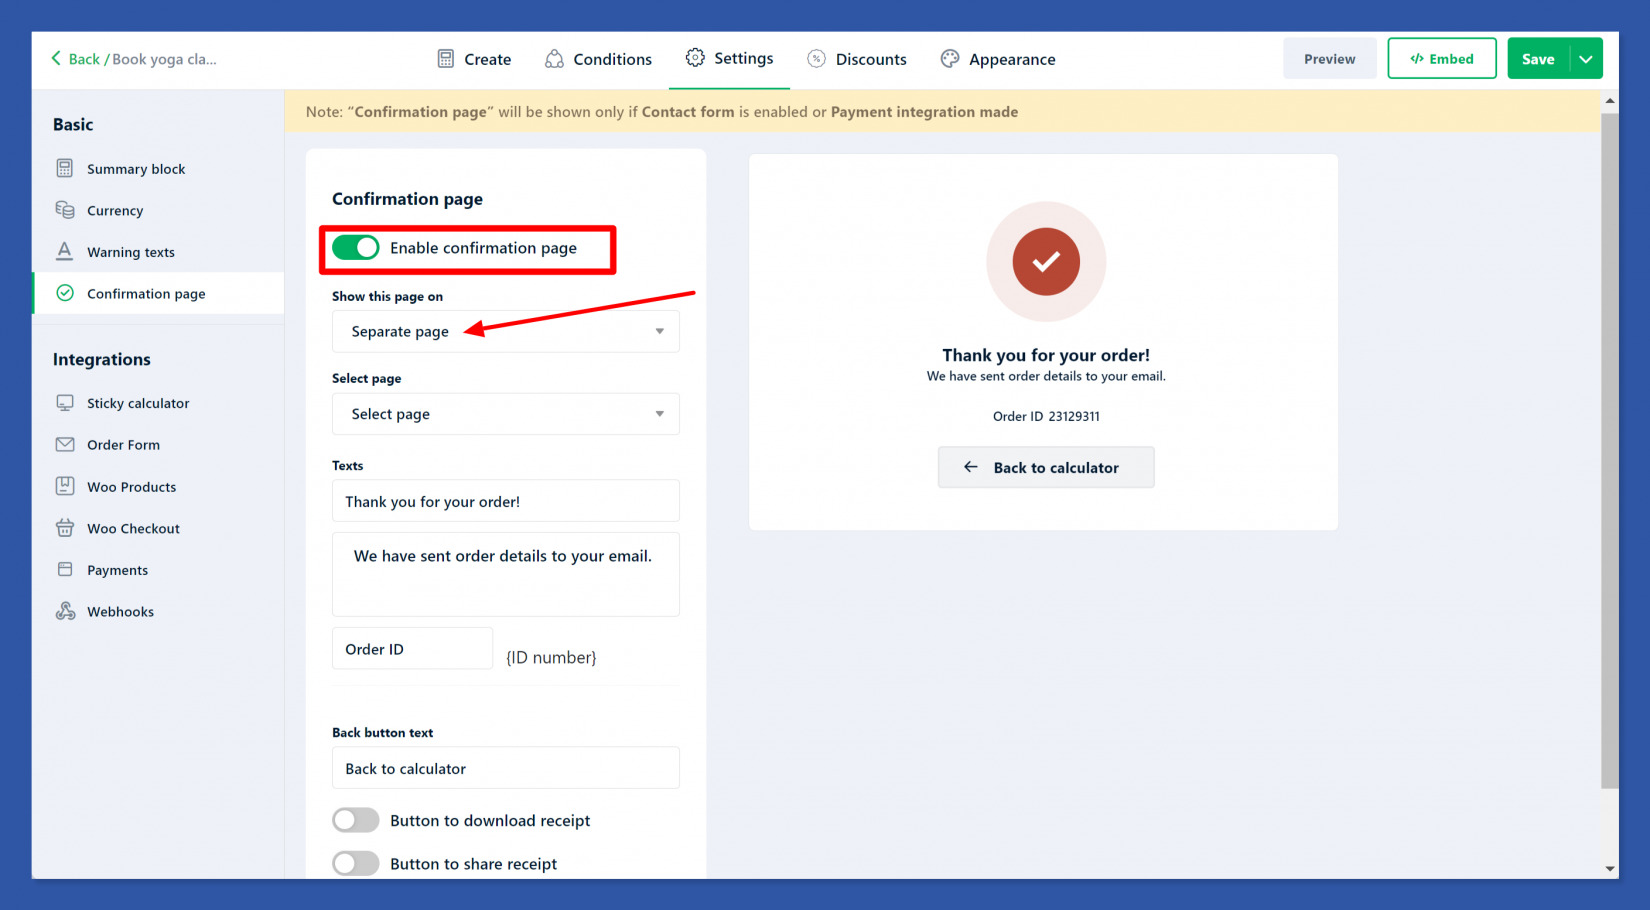Enable Button to download receipt
Screen dimensions: 1650x910
(x=355, y=820)
